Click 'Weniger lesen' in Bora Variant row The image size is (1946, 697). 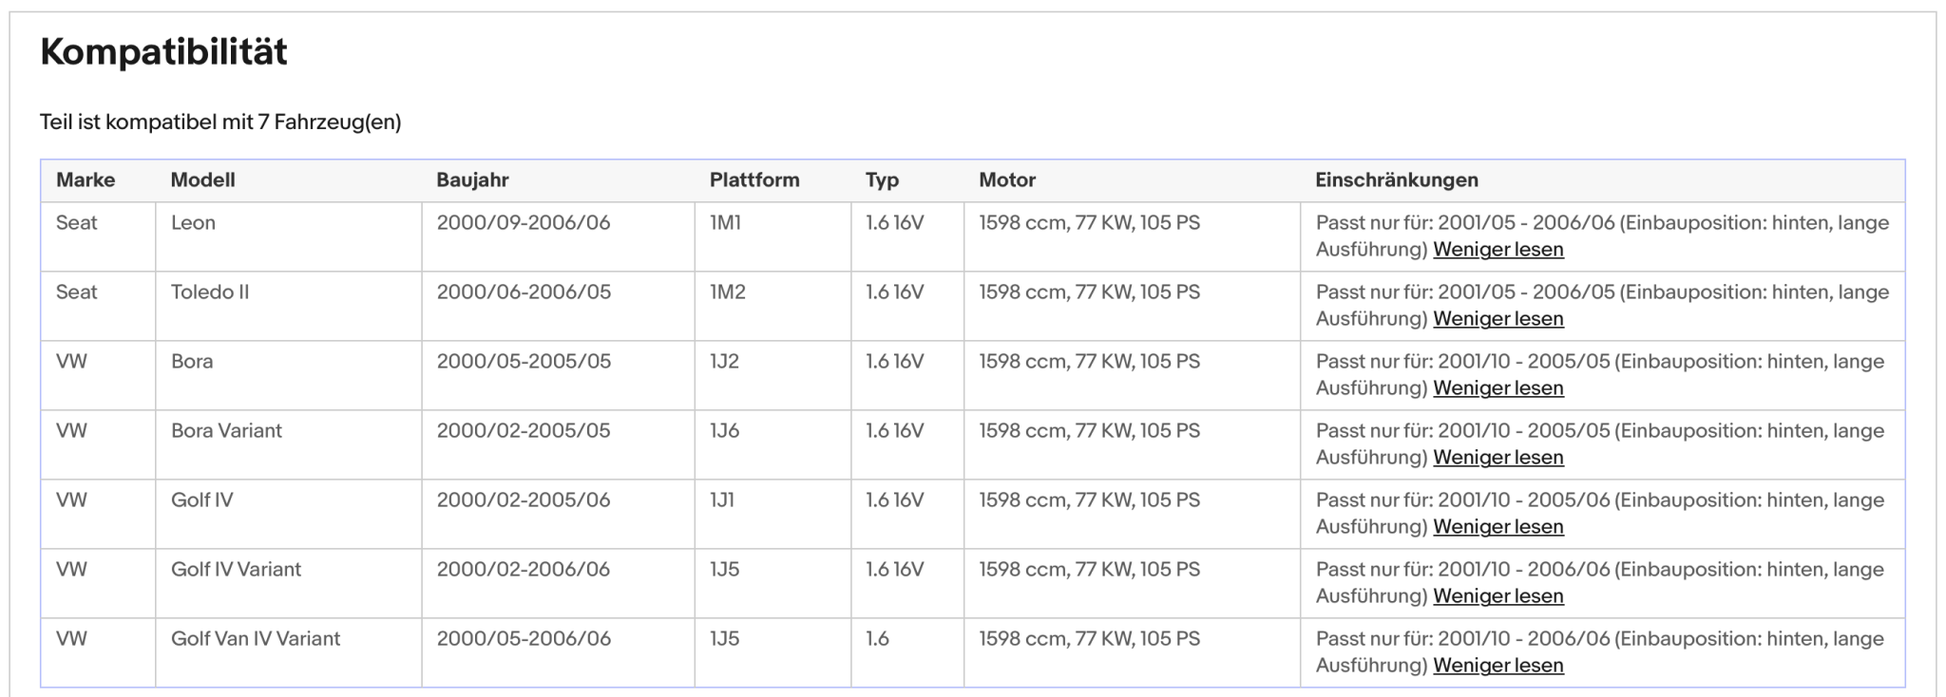point(1497,458)
